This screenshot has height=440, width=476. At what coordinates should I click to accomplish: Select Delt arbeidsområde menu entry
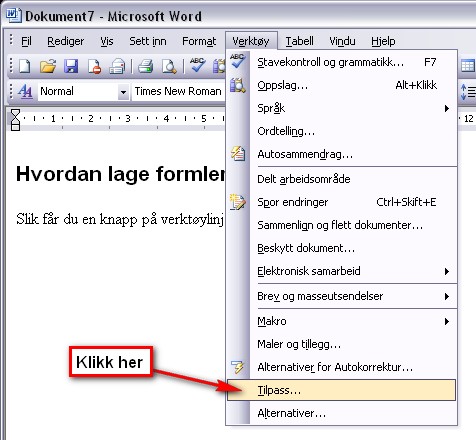click(x=342, y=179)
